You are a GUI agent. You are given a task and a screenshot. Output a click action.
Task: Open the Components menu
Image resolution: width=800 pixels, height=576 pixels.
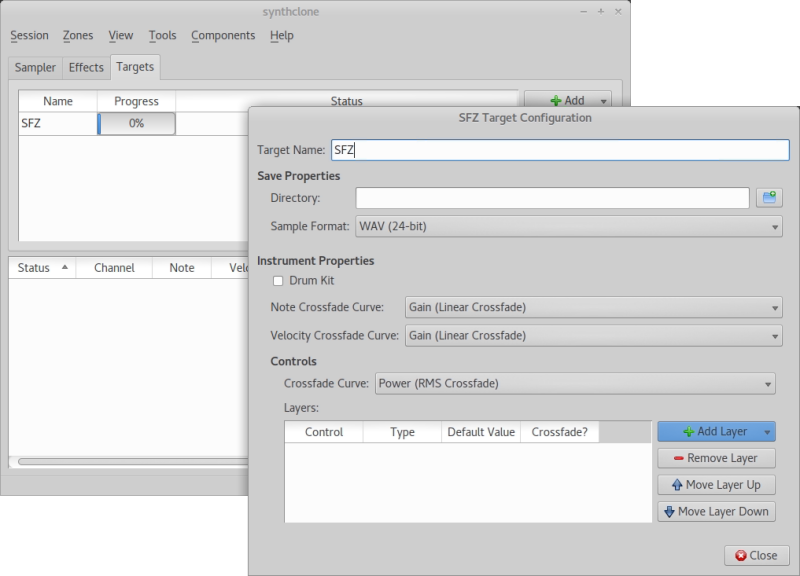pyautogui.click(x=223, y=35)
